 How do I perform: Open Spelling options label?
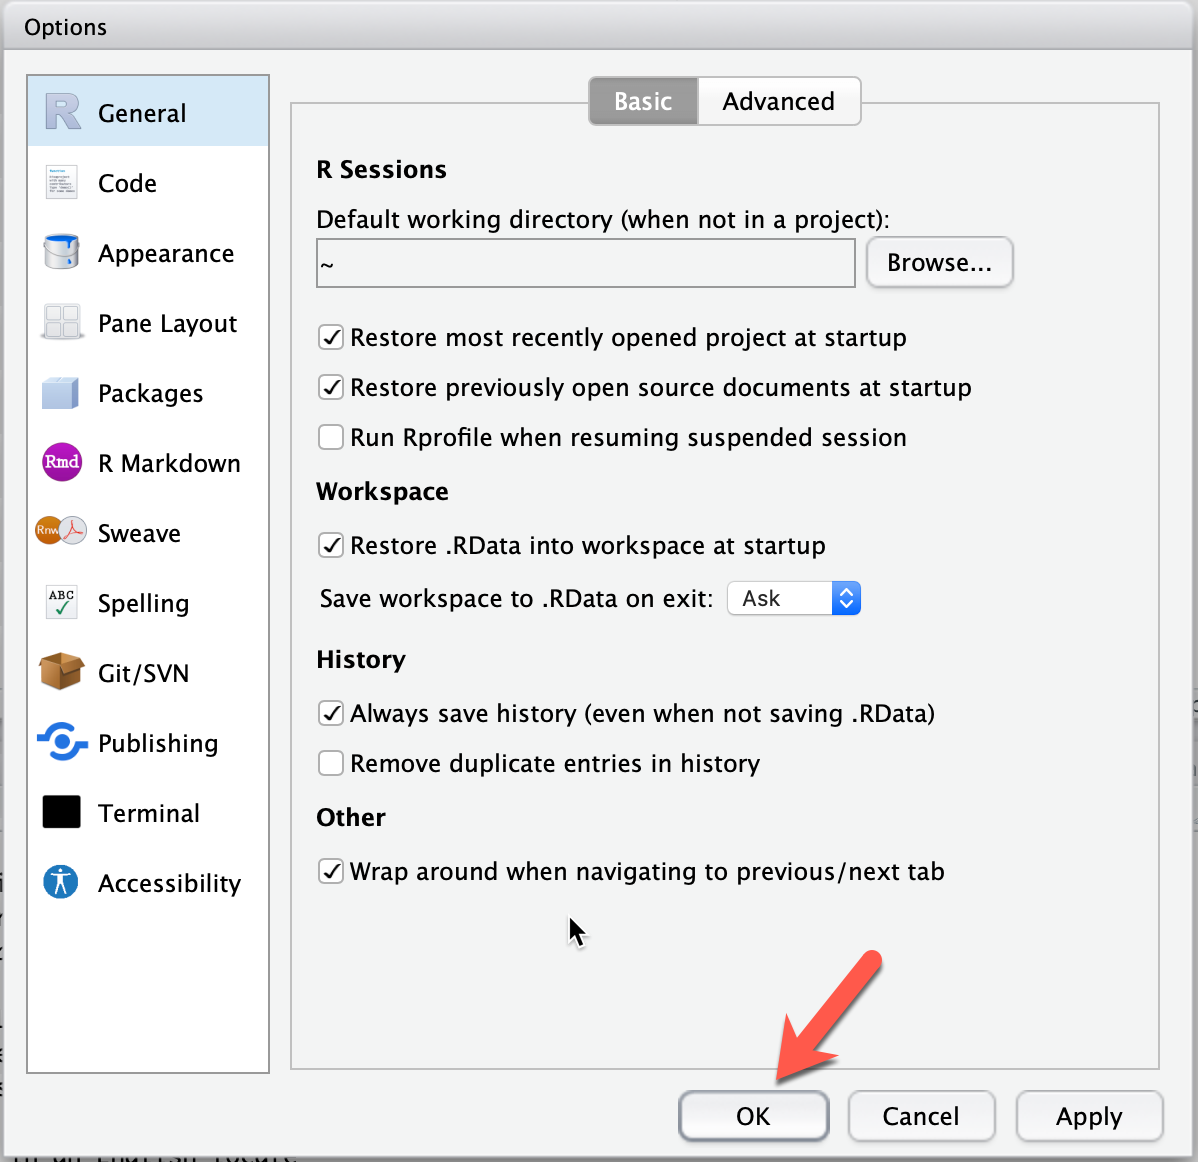point(143,604)
